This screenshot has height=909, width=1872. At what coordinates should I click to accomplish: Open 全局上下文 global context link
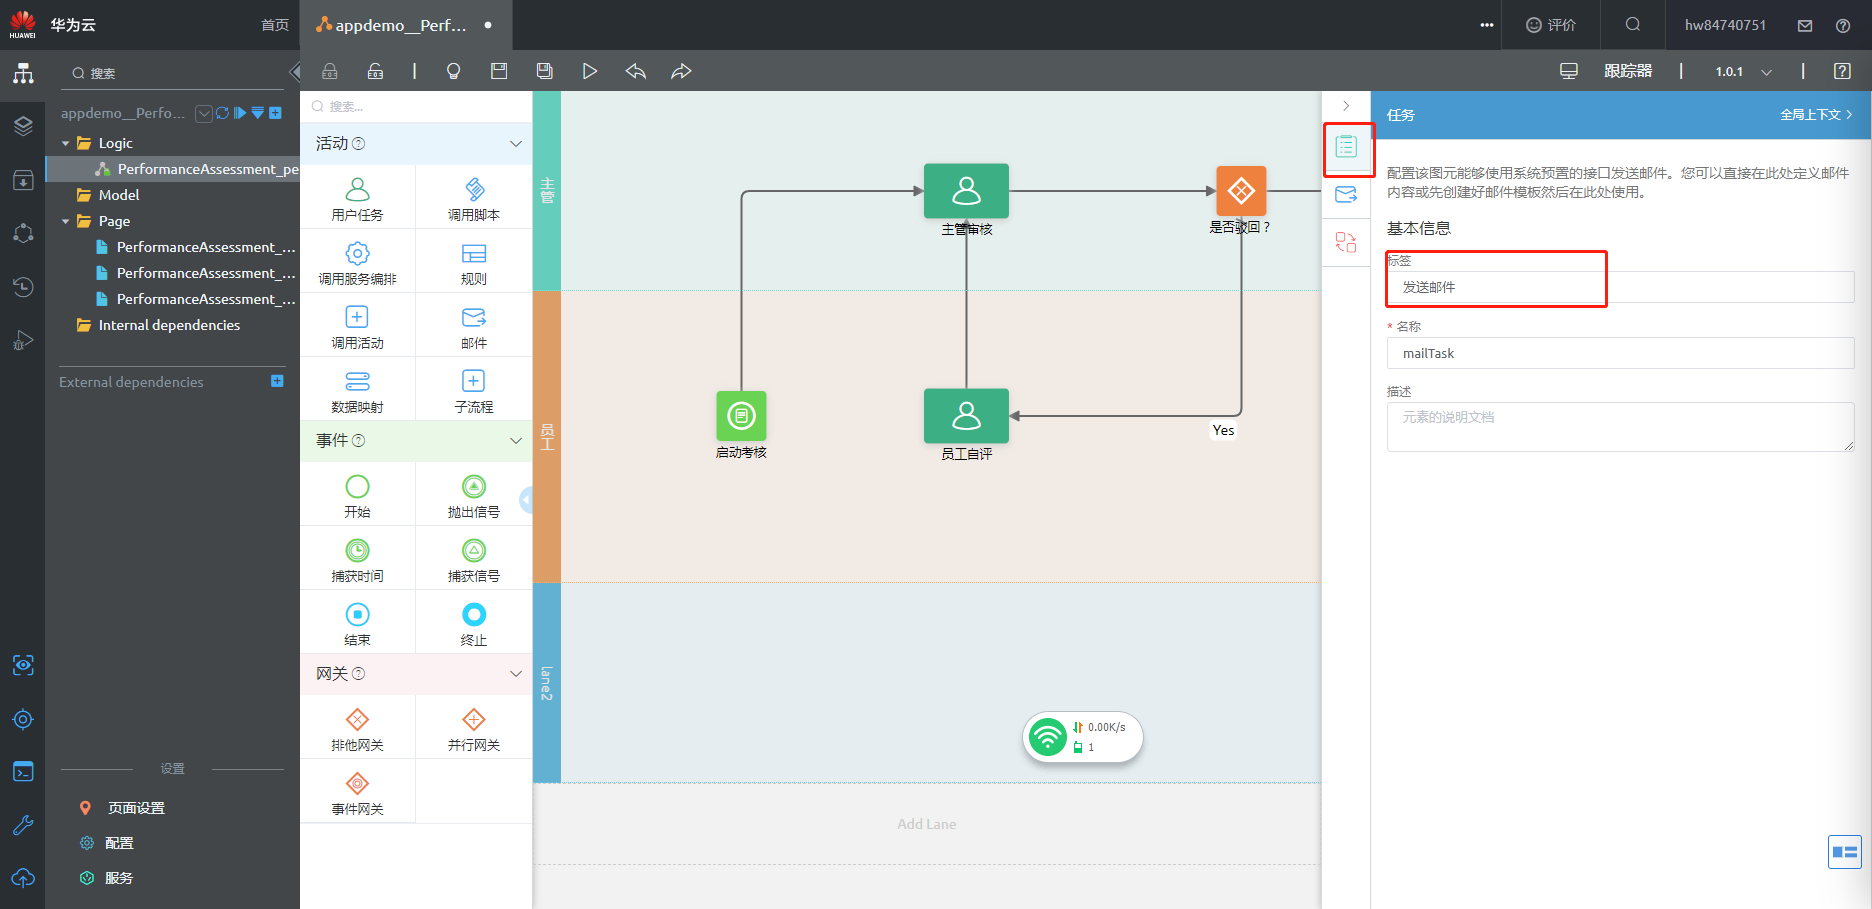click(1816, 115)
